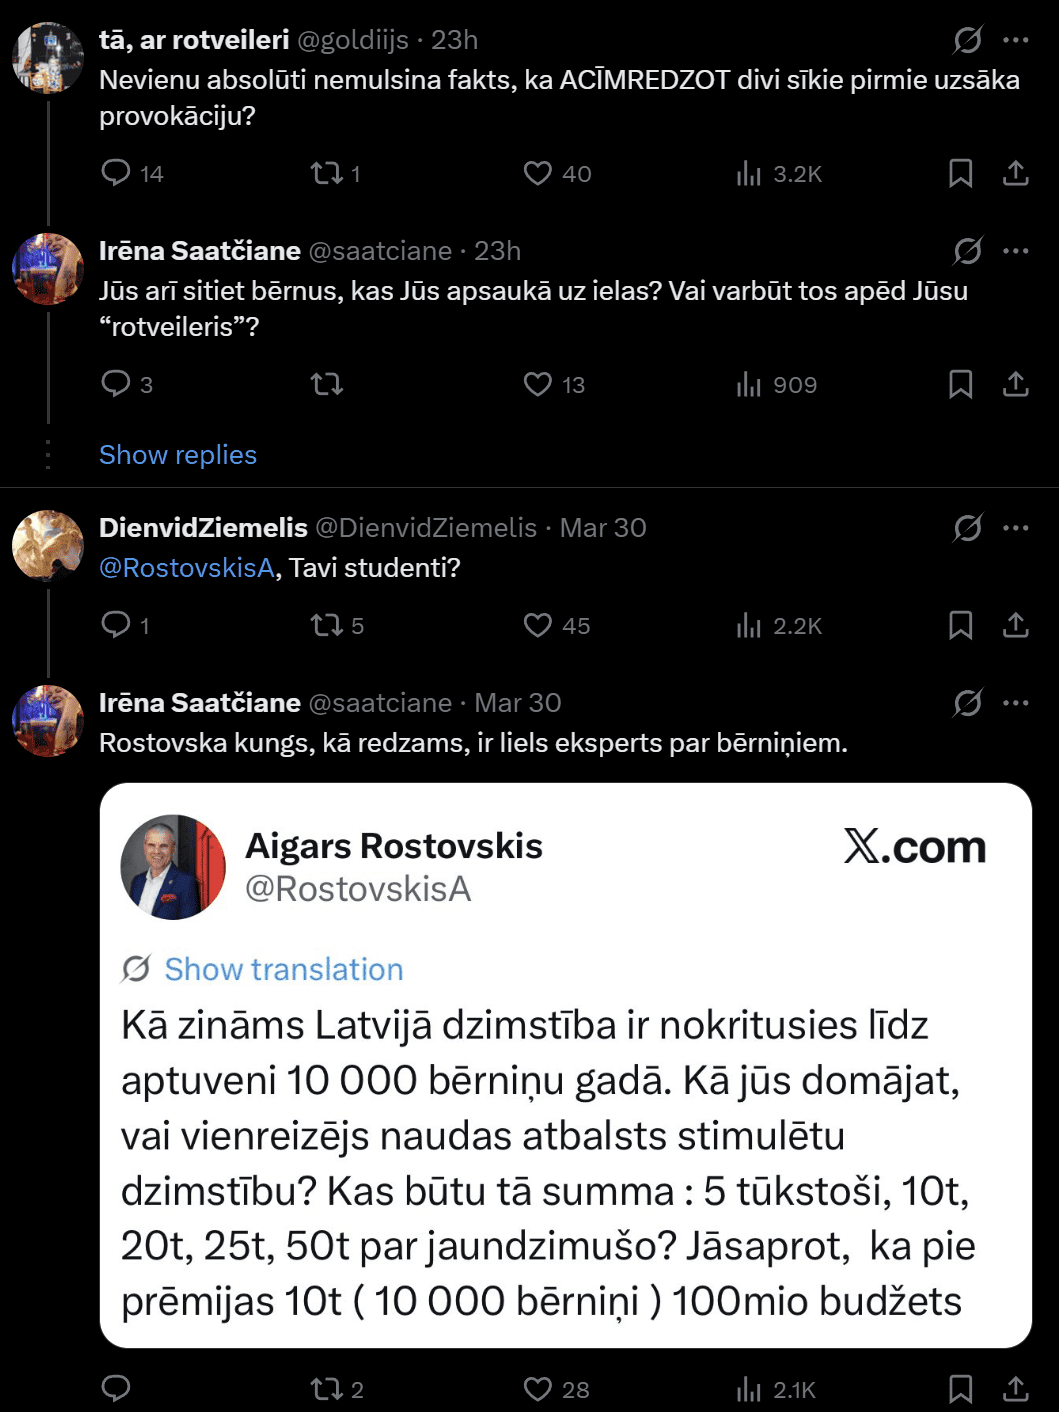The image size is (1059, 1412).
Task: Click Grok icon on Irēna's Mar 30 tweet
Action: (967, 703)
